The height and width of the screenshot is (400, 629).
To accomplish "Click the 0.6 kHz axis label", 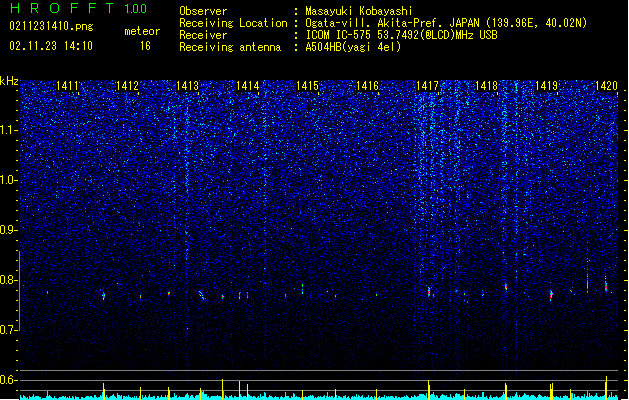I will click(9, 380).
